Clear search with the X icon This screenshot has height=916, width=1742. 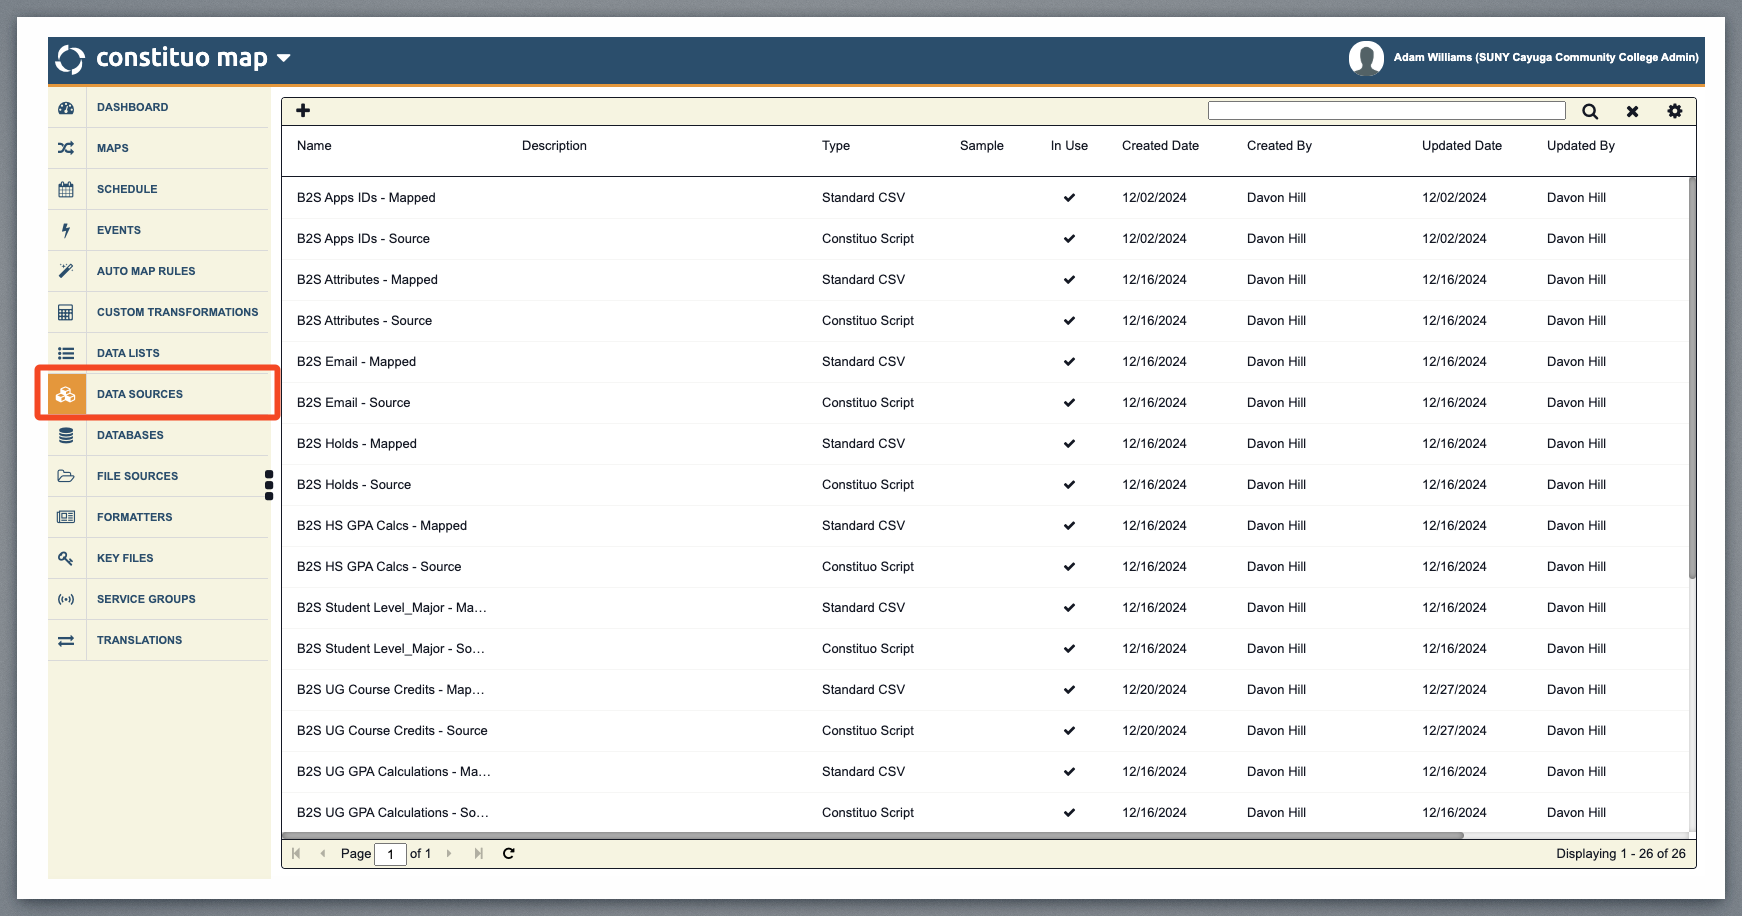click(x=1632, y=112)
